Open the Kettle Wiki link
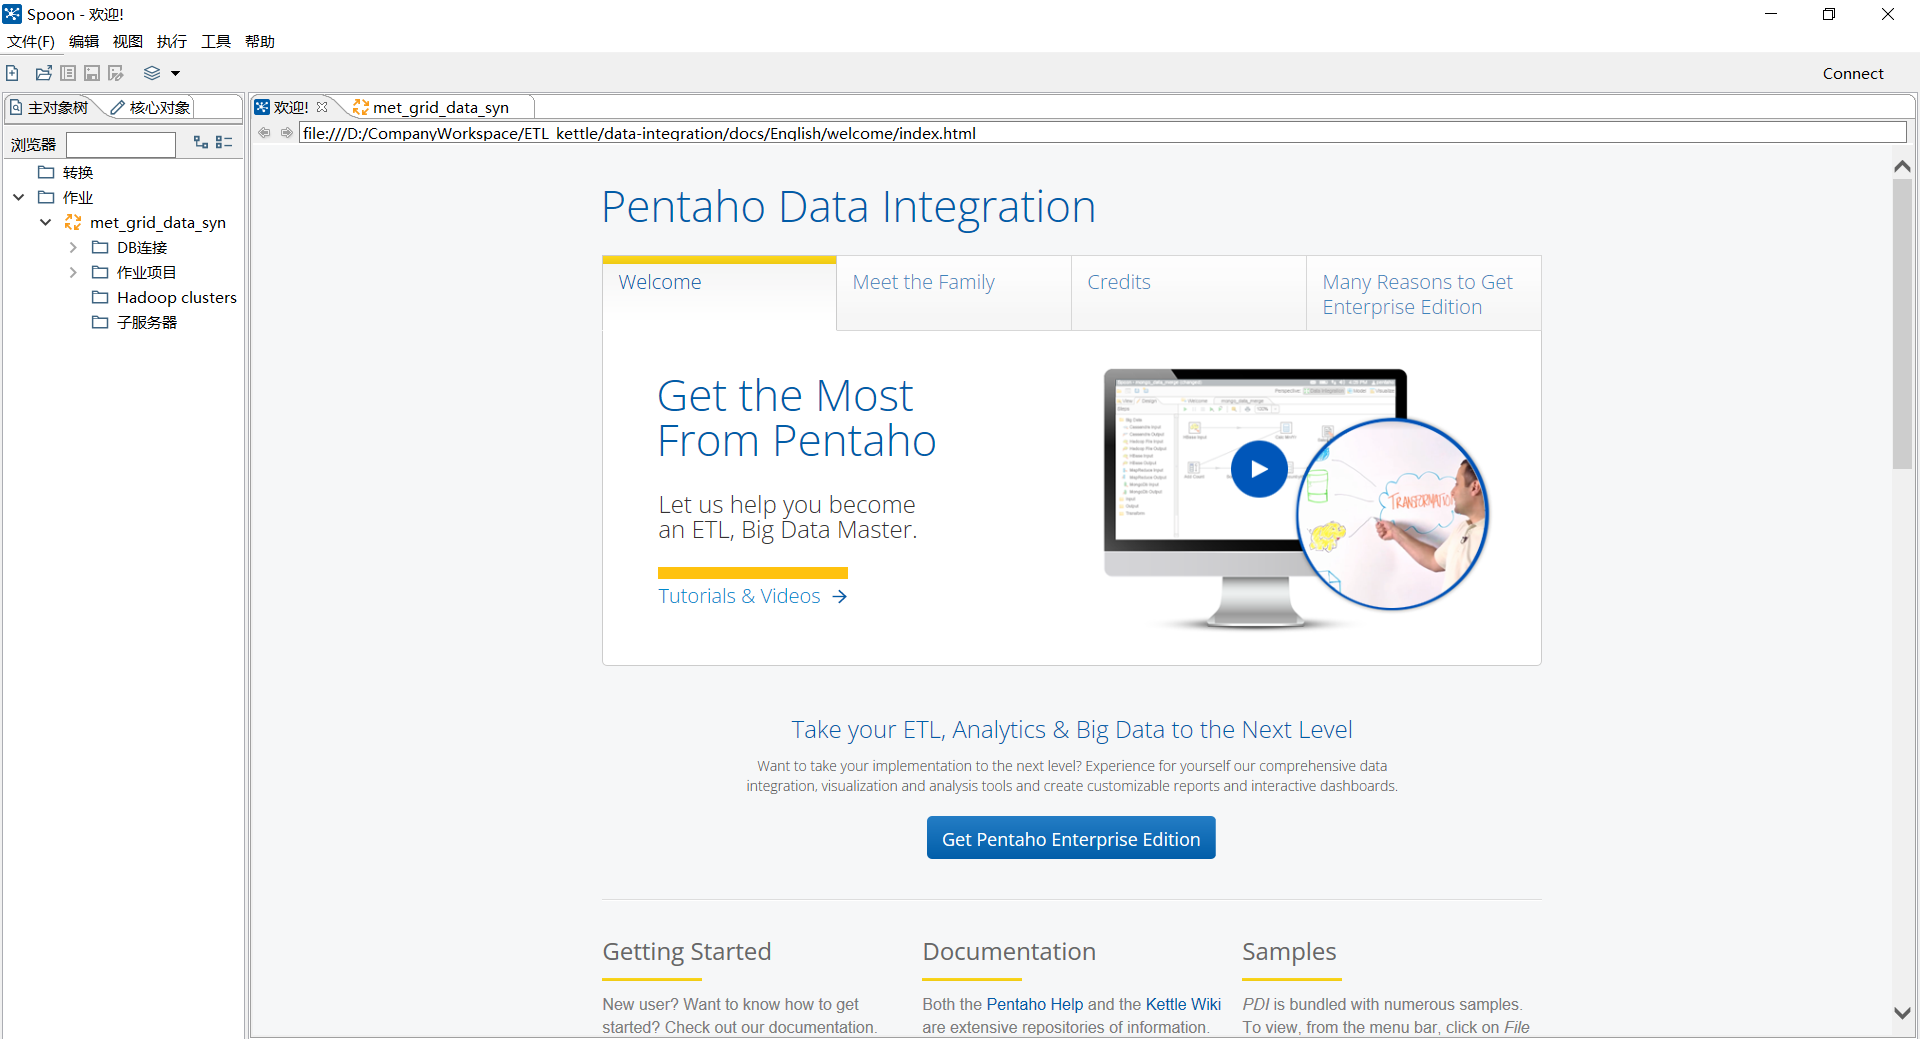The width and height of the screenshot is (1920, 1039). [x=1183, y=1004]
